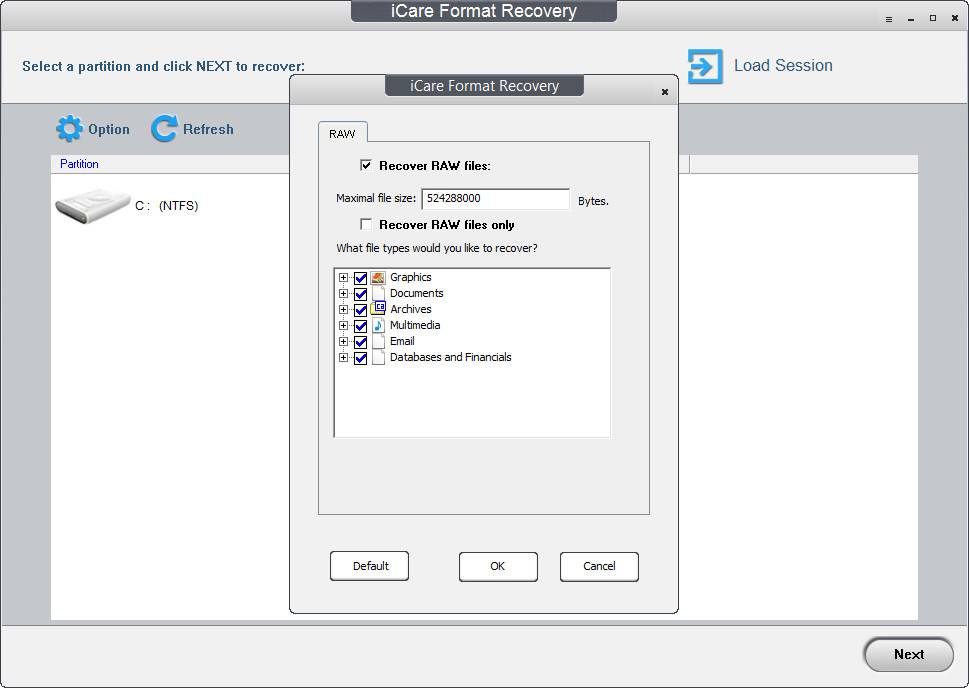Expand the Graphics tree node

[x=344, y=278]
